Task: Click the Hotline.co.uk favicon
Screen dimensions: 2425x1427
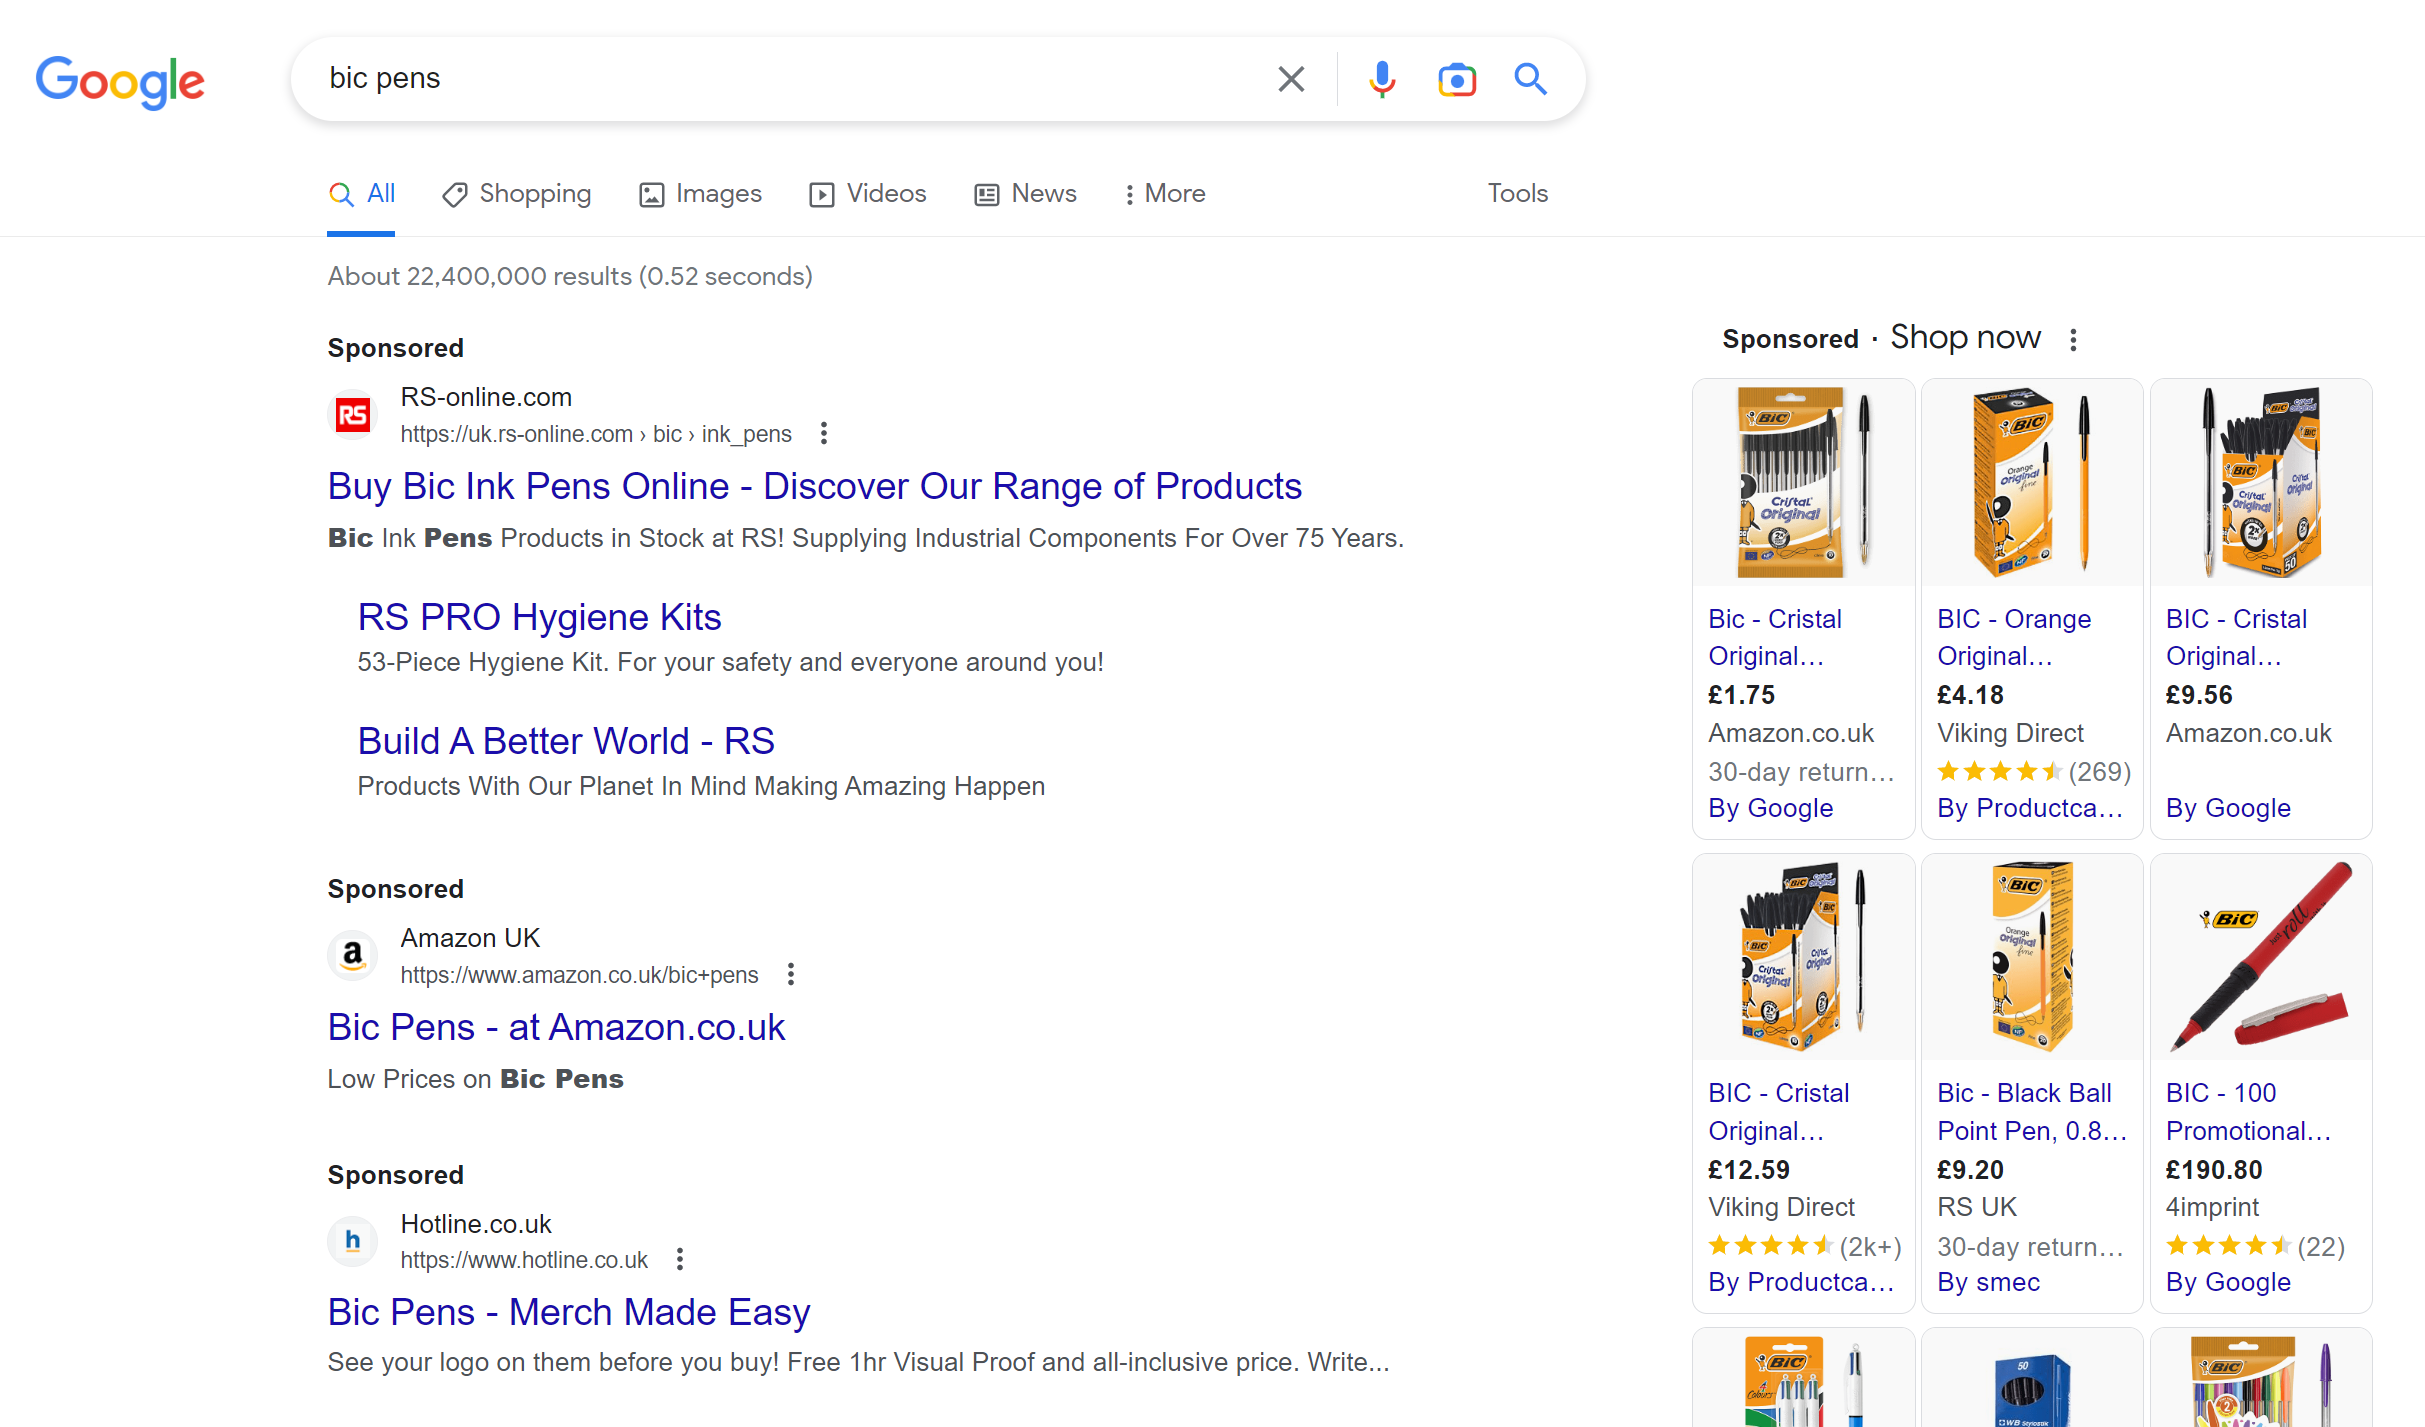Action: (x=352, y=1241)
